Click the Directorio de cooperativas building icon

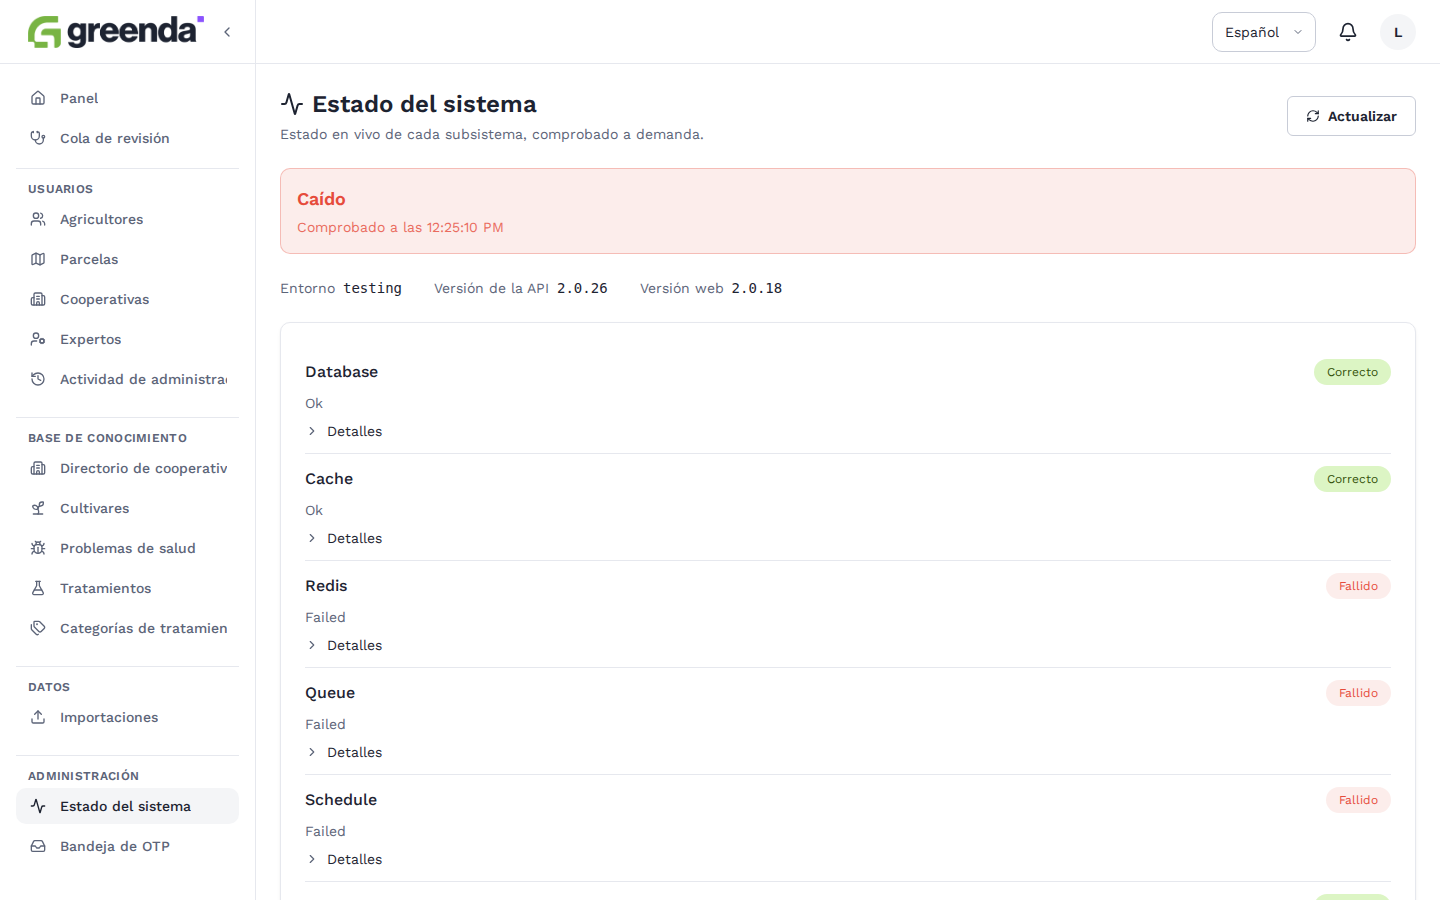pos(38,468)
